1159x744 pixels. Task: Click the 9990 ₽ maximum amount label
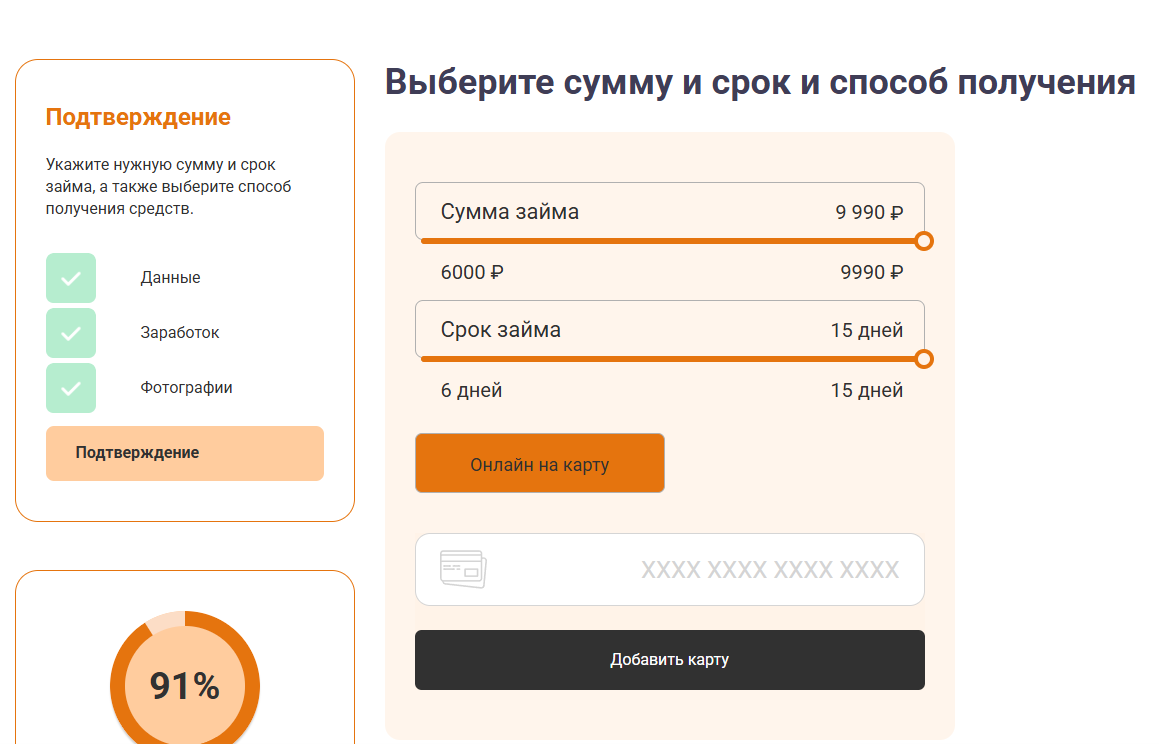pos(871,273)
